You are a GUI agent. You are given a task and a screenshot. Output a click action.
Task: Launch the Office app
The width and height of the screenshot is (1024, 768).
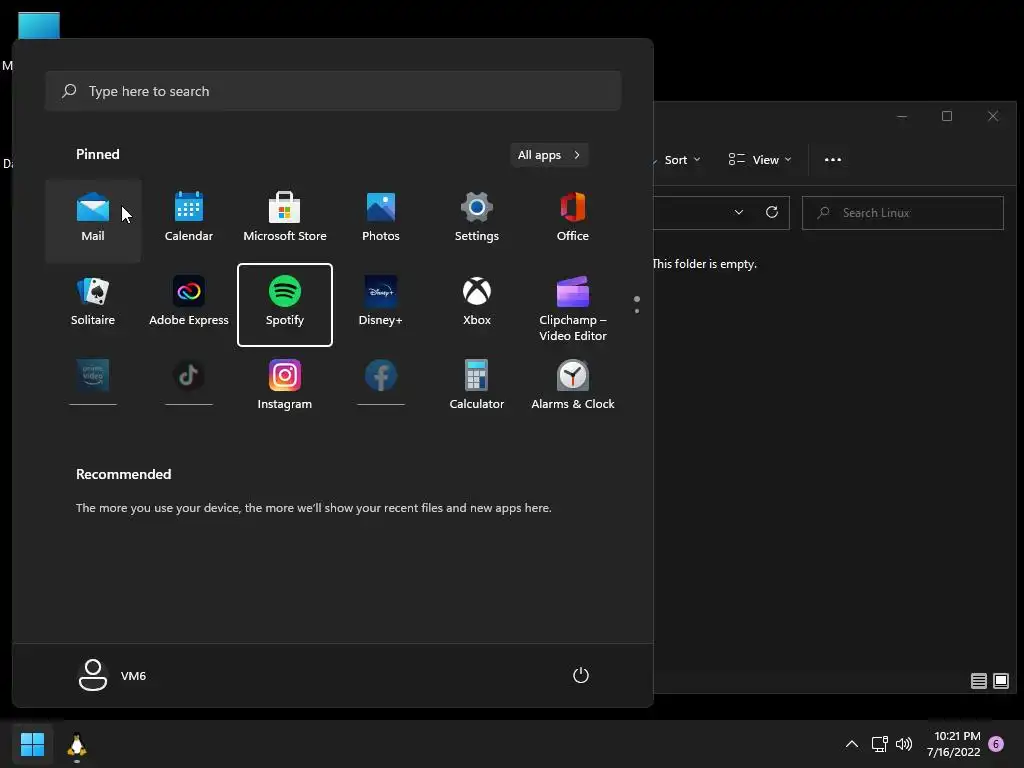573,221
